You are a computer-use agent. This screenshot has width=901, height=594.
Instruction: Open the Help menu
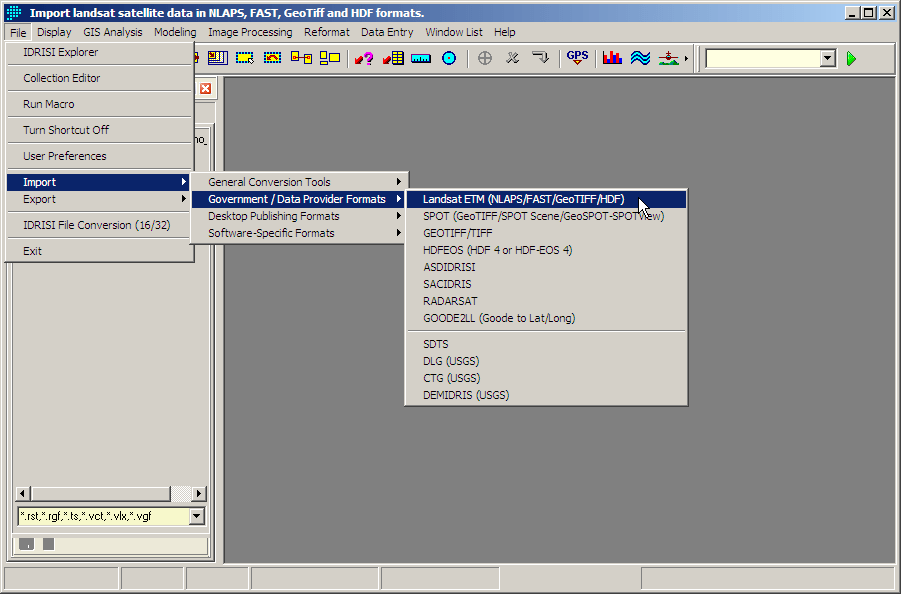pyautogui.click(x=505, y=32)
